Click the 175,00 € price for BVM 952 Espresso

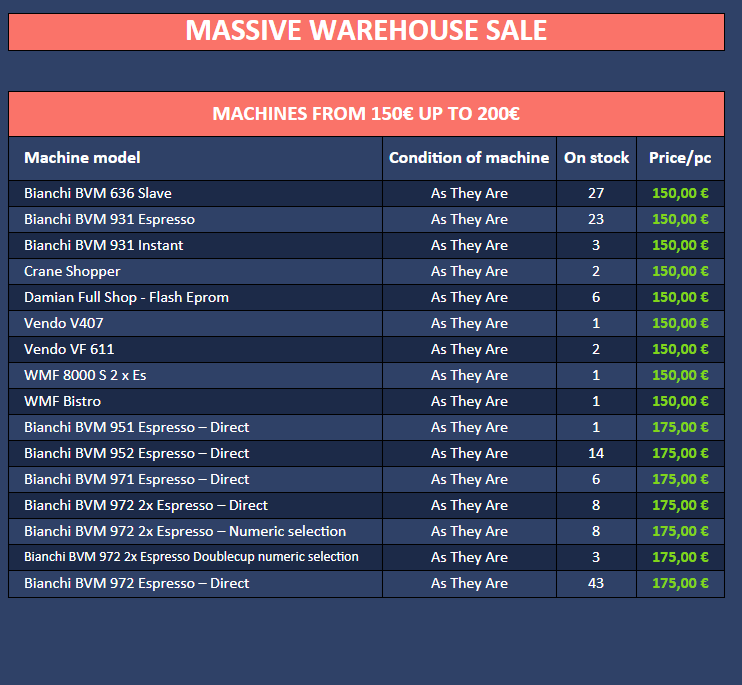(x=680, y=453)
